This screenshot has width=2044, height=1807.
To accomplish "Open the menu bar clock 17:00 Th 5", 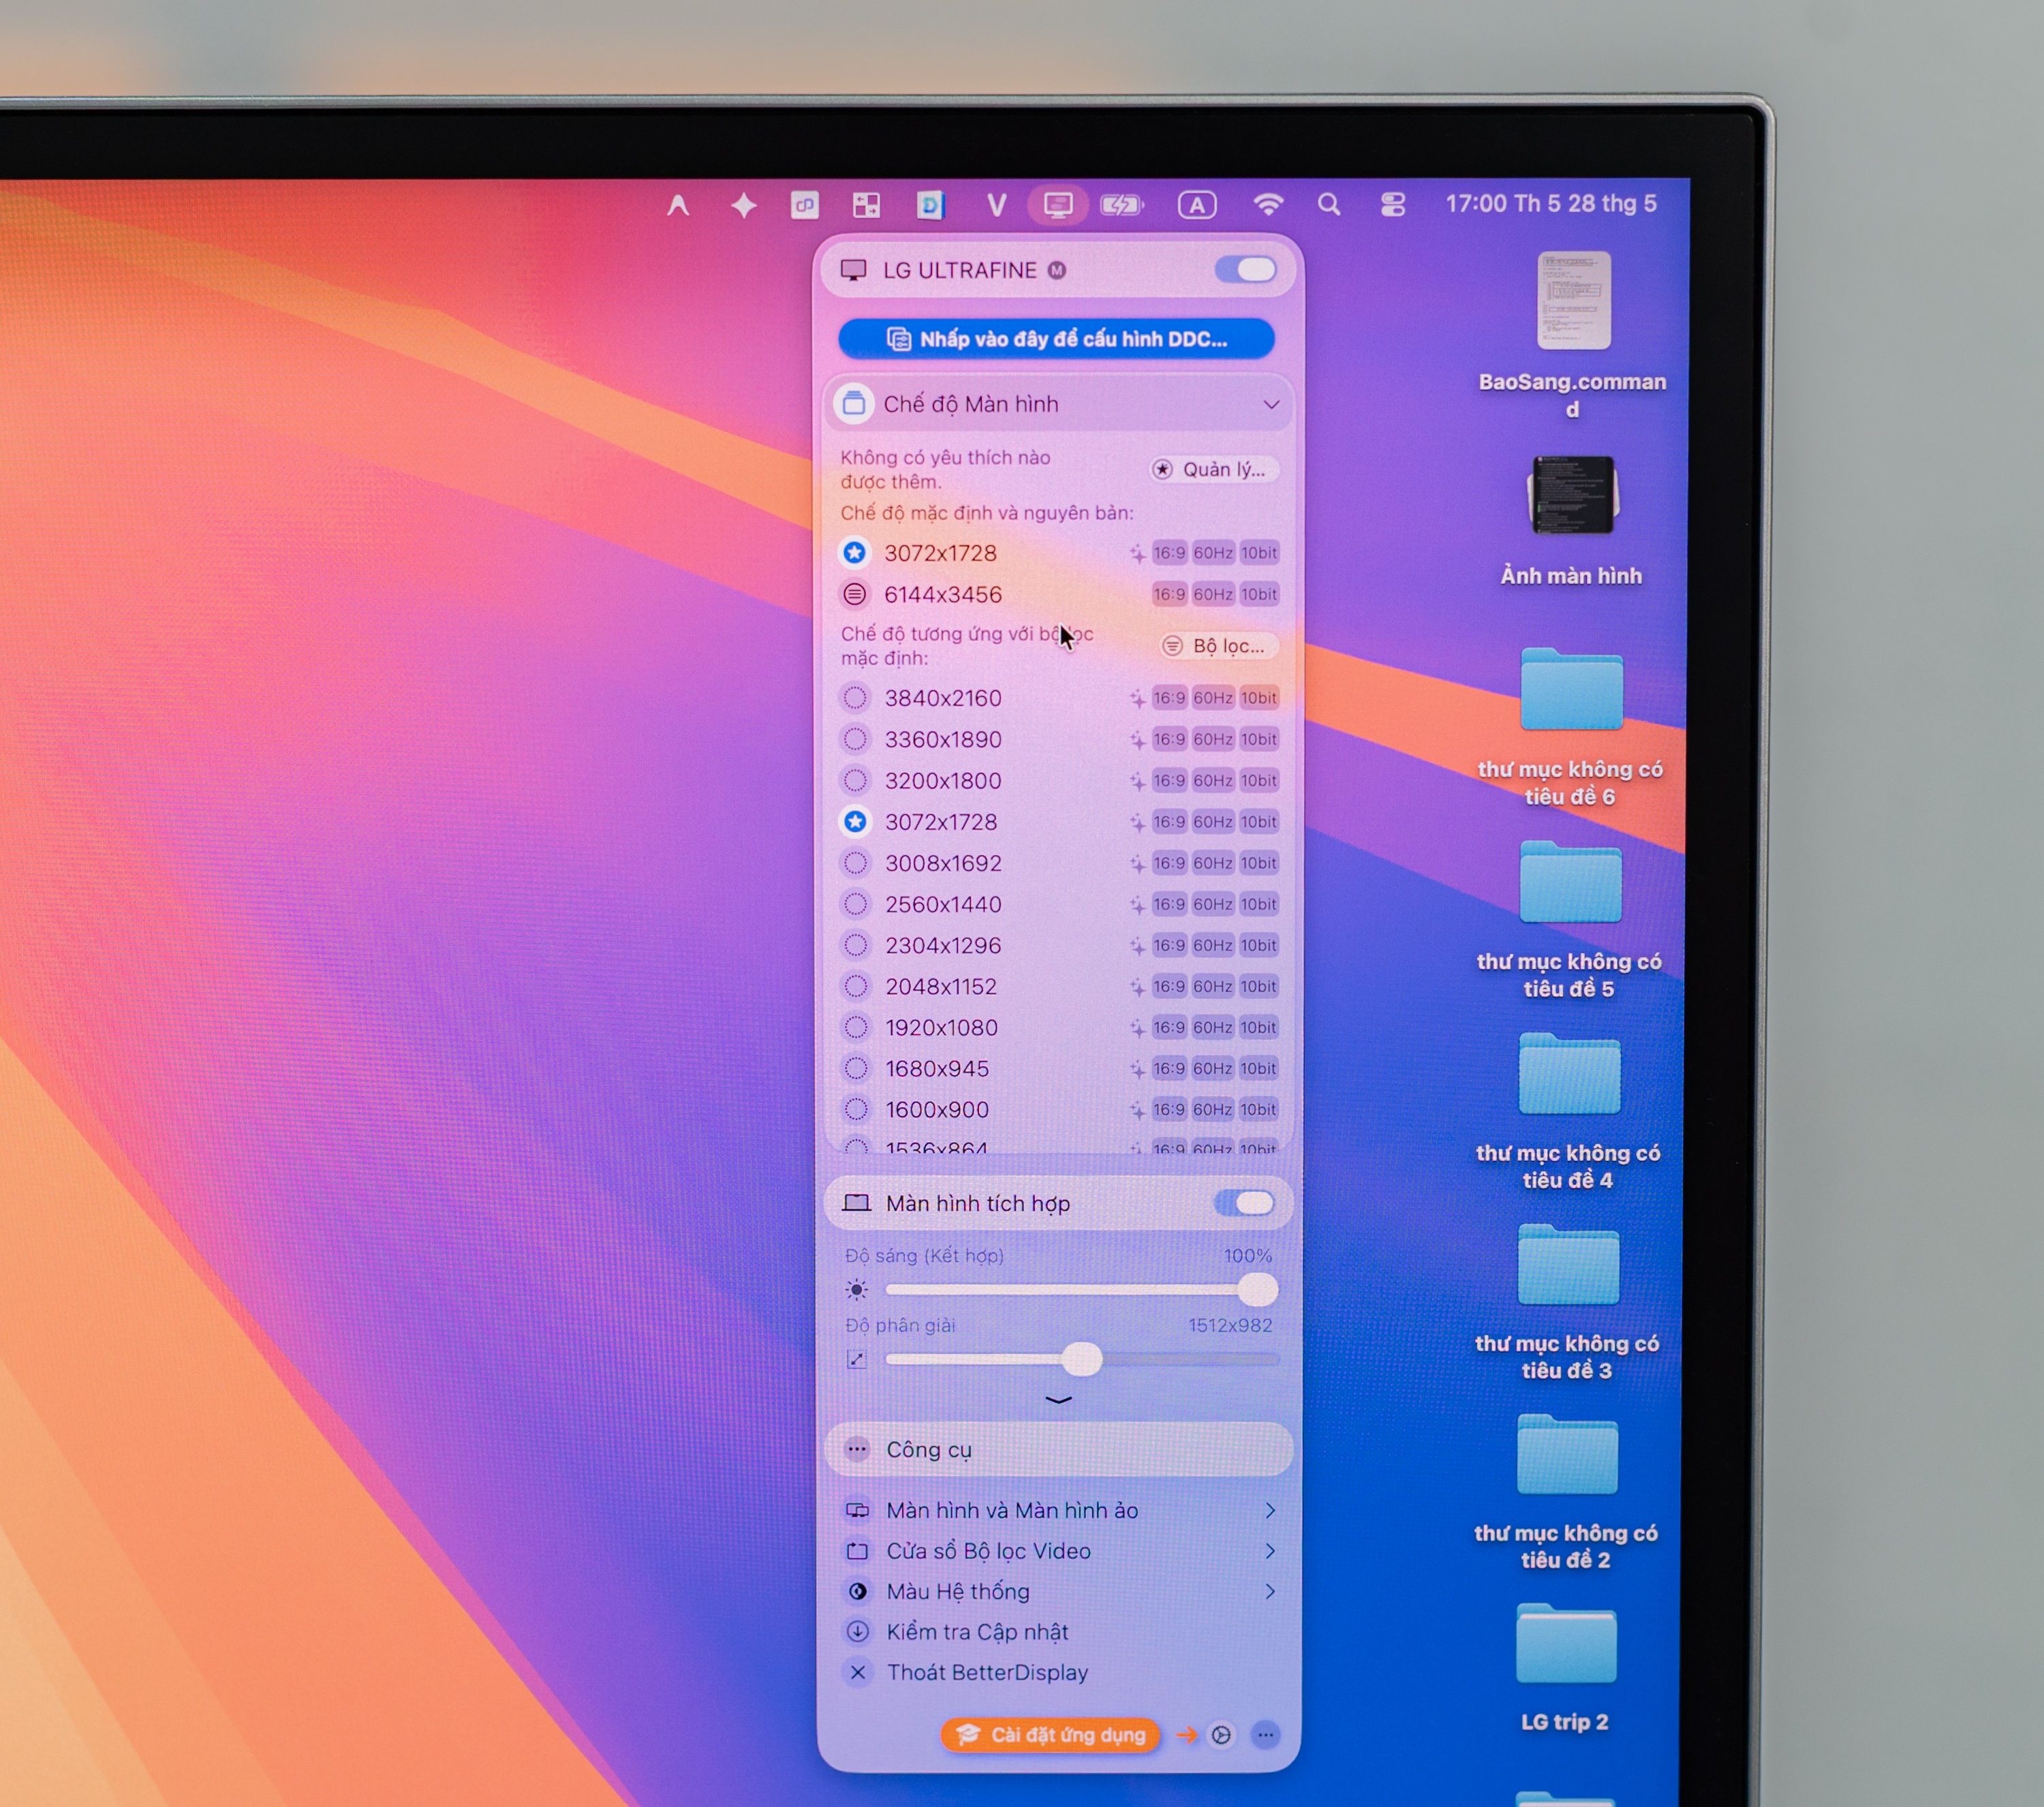I will [x=1551, y=204].
